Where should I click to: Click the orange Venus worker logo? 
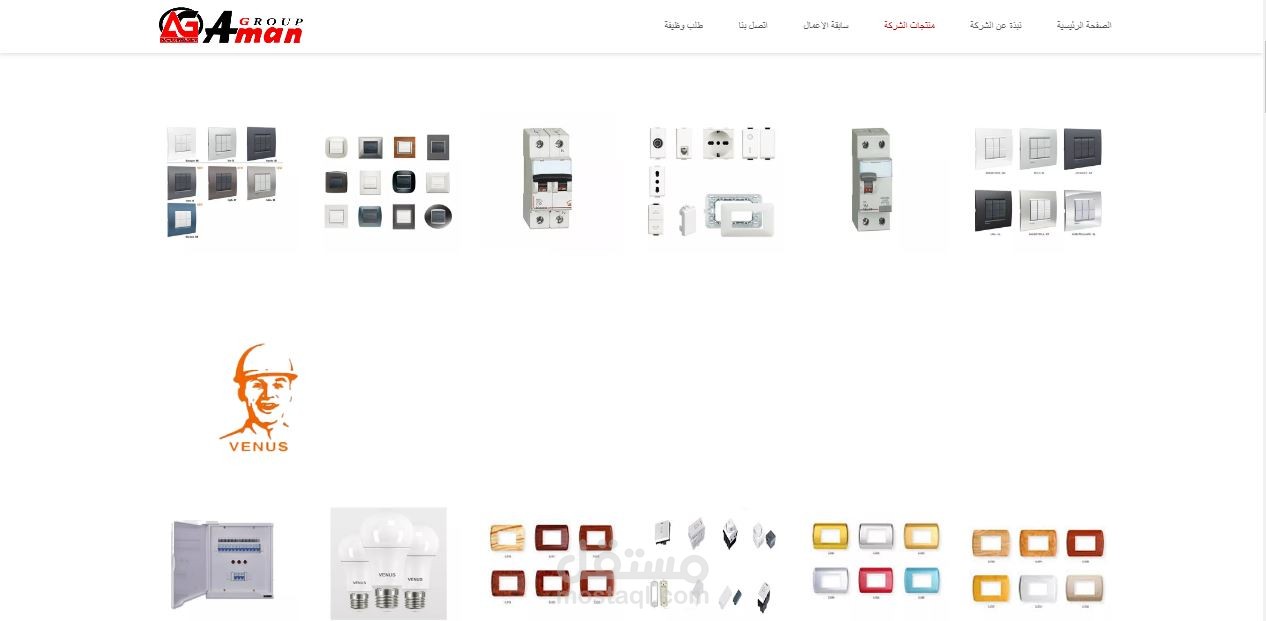pyautogui.click(x=259, y=398)
